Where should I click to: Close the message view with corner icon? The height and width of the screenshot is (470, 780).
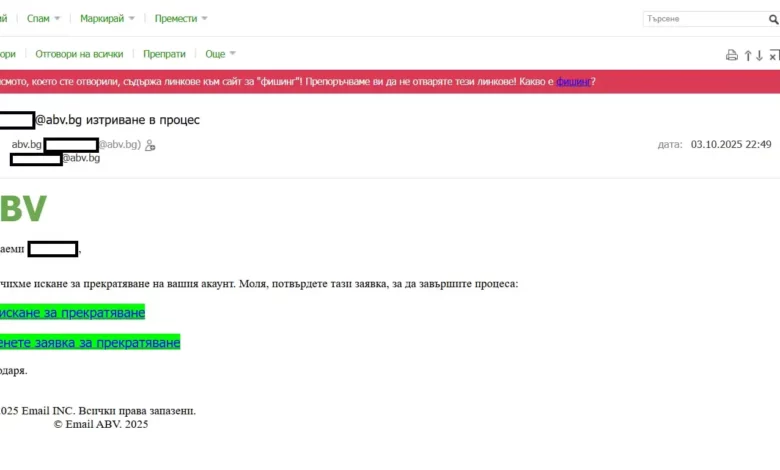[x=774, y=55]
